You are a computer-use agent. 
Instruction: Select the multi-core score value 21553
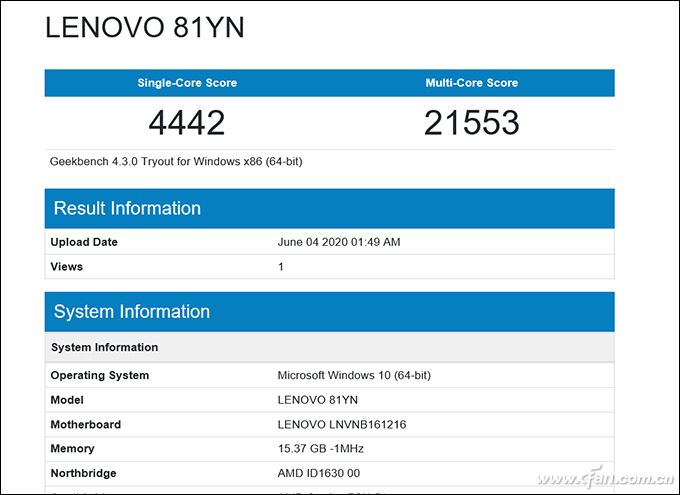tap(472, 122)
